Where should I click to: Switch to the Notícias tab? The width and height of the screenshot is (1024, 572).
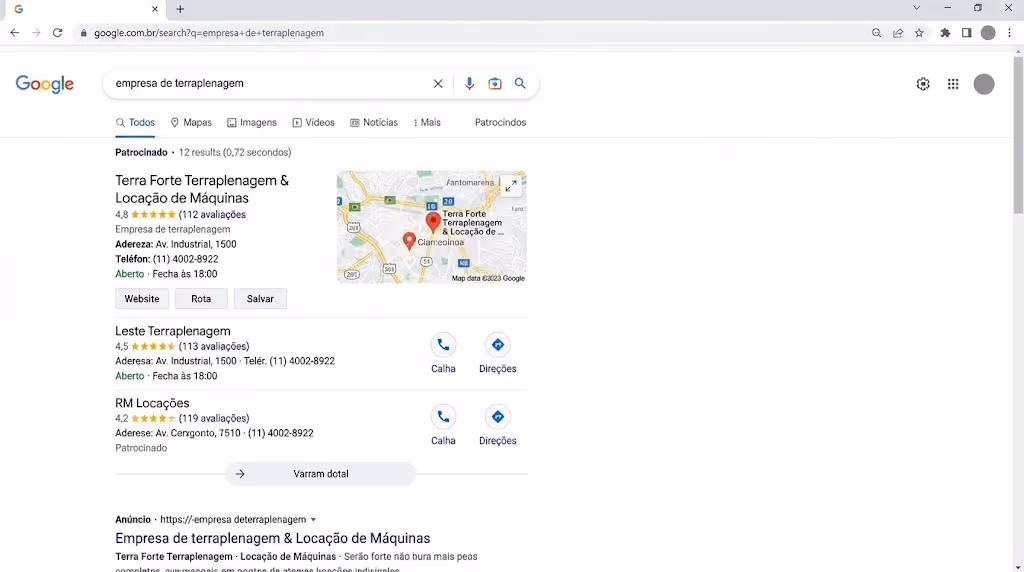coord(374,123)
